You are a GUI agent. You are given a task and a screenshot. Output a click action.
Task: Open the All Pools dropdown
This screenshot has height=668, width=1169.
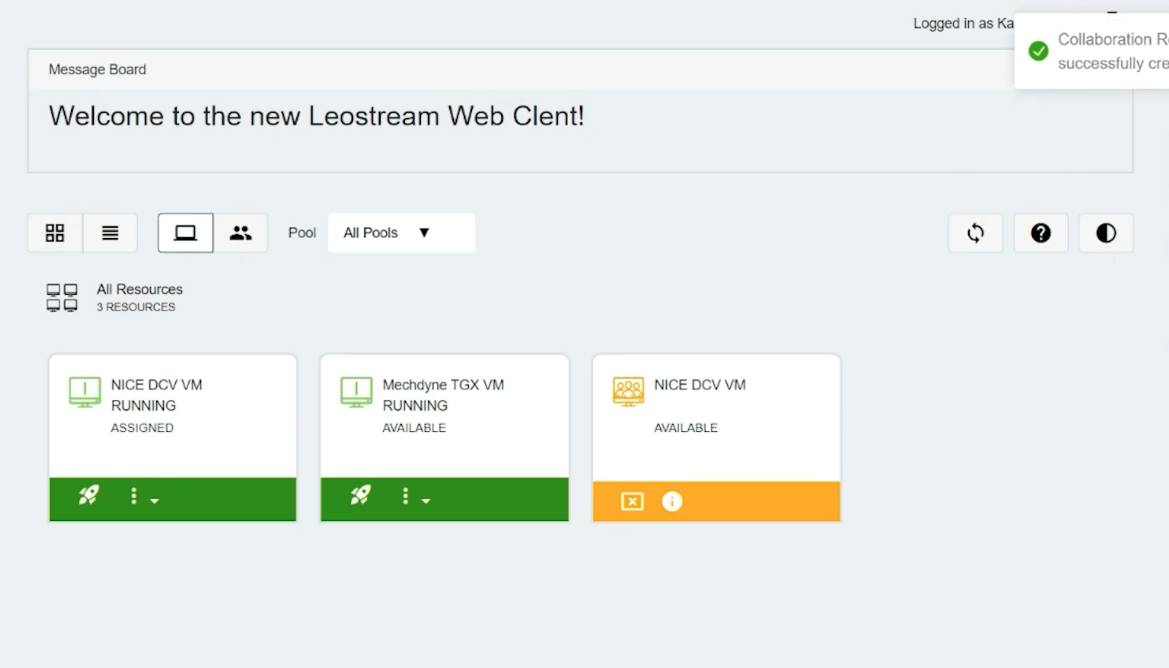(400, 232)
